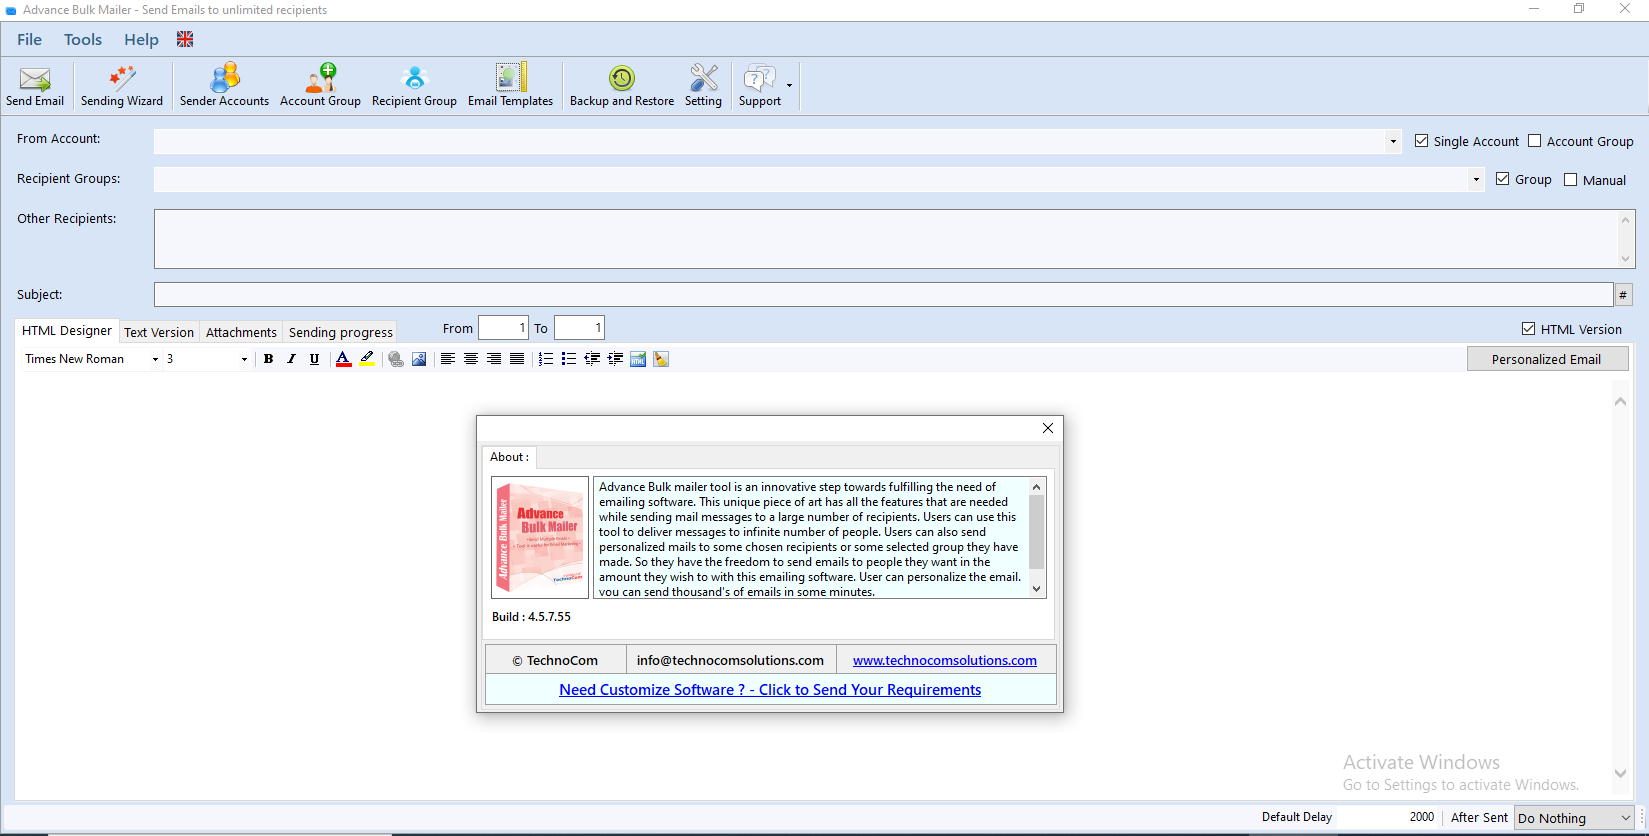
Task: Open Email Templates
Action: tap(510, 86)
